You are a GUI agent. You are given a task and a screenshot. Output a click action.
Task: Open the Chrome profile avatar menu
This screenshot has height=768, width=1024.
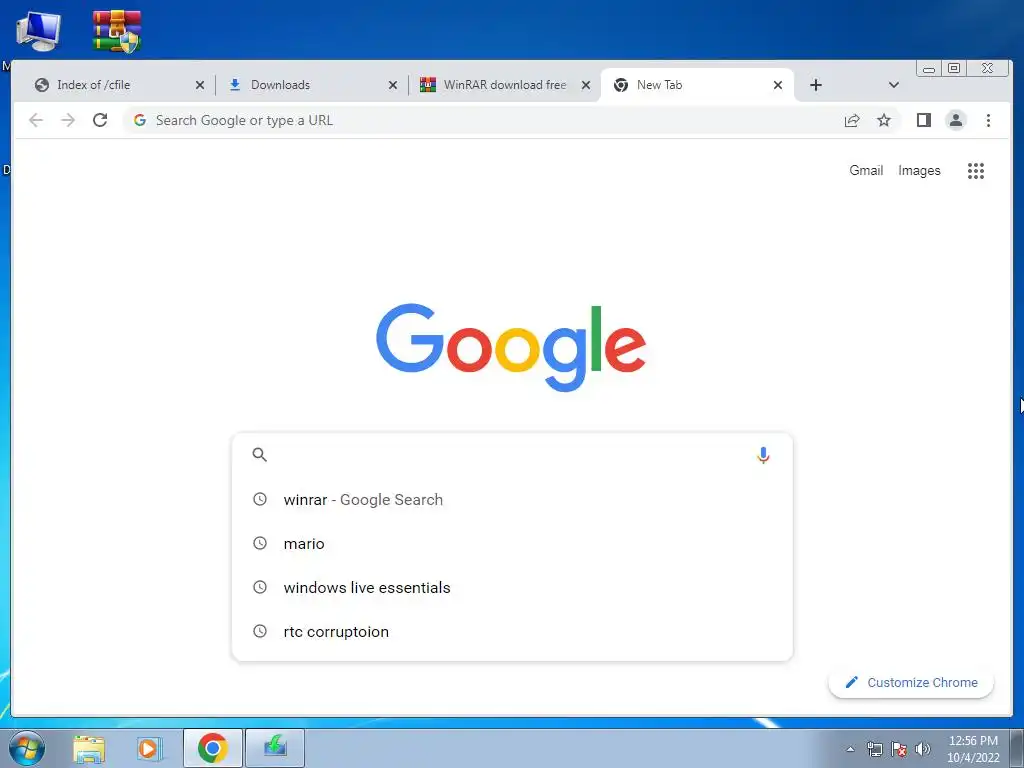click(955, 120)
